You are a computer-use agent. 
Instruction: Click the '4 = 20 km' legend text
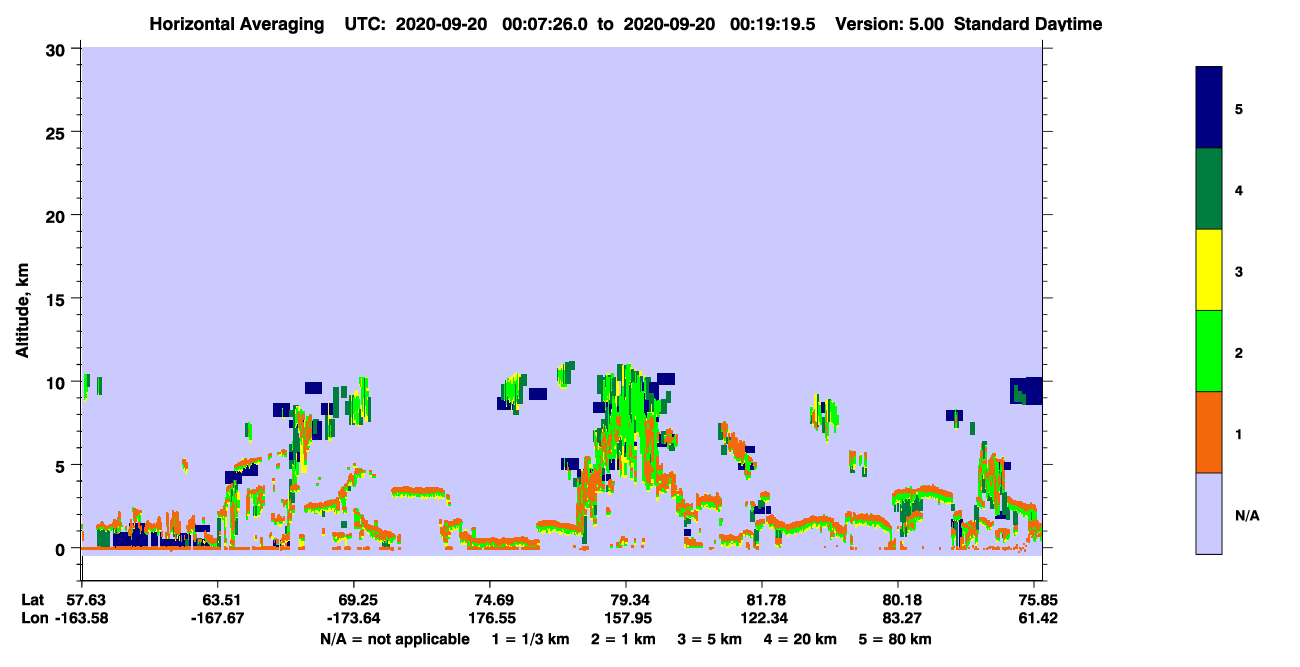[800, 639]
